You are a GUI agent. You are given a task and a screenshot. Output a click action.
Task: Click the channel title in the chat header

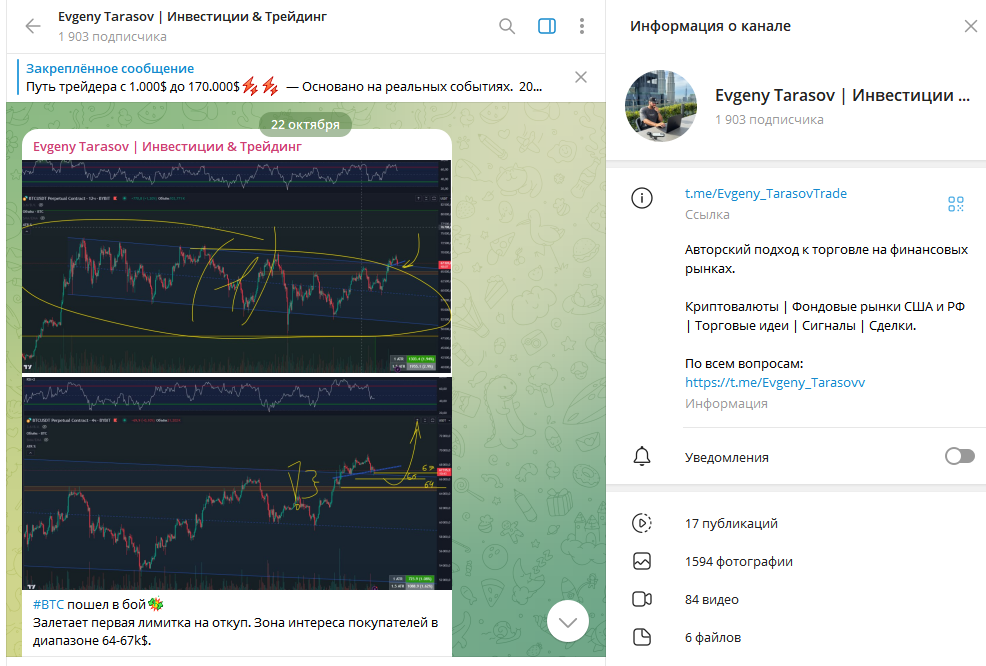(x=192, y=17)
